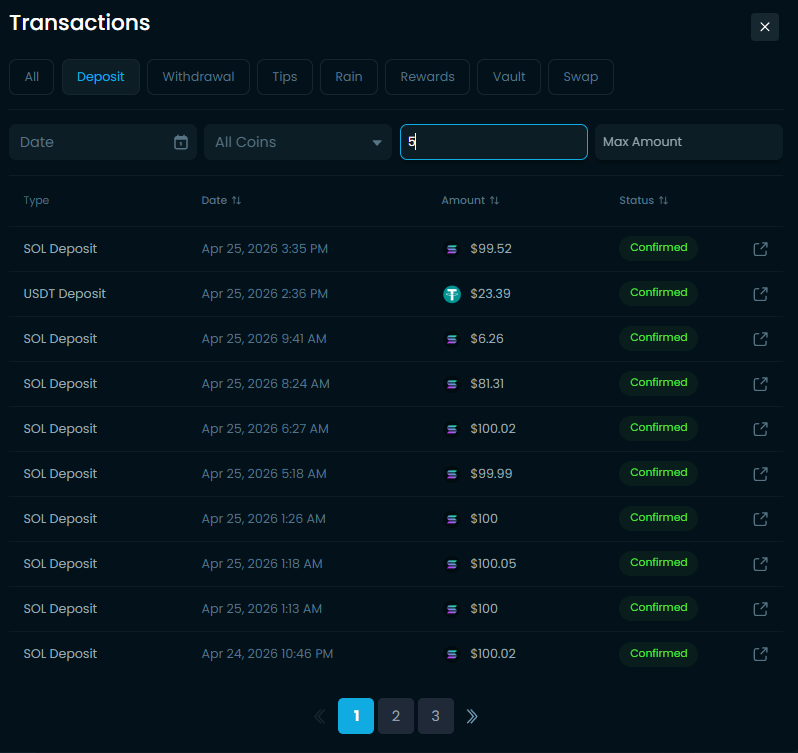Click the 'USDT Deposit' row label
The image size is (798, 753).
coord(65,294)
